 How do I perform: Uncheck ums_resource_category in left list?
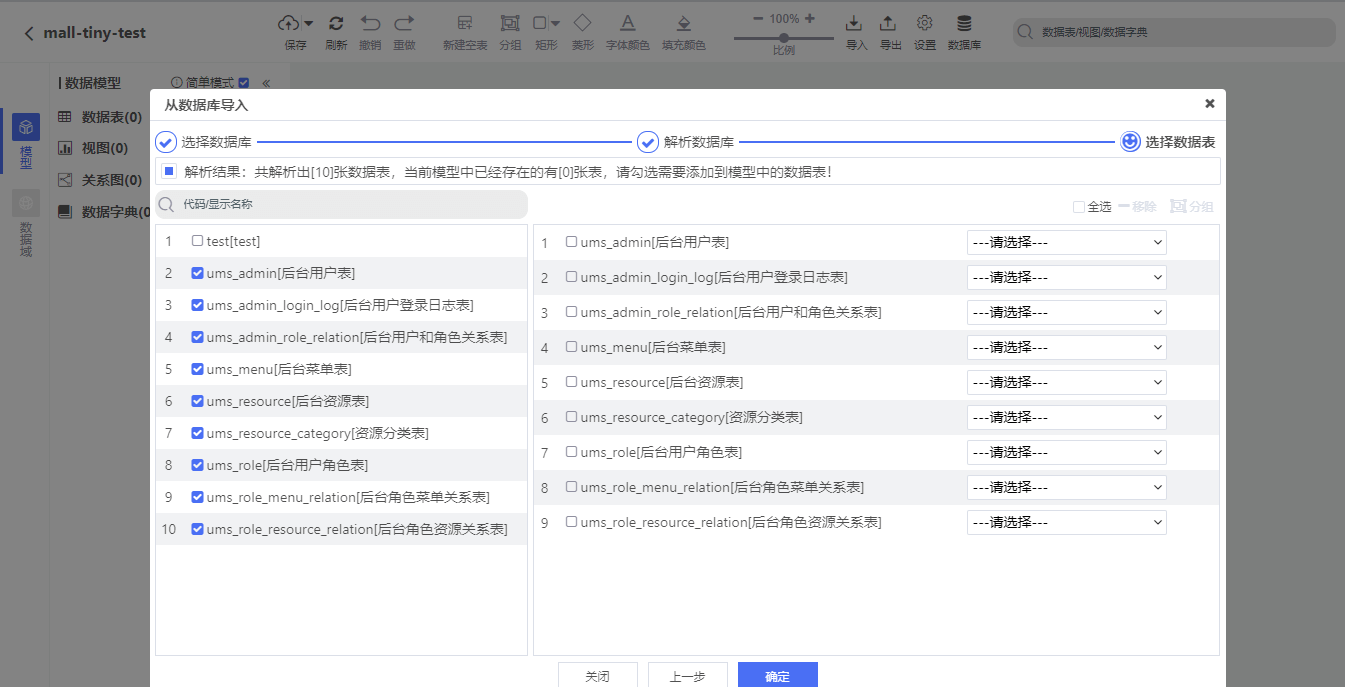[197, 433]
